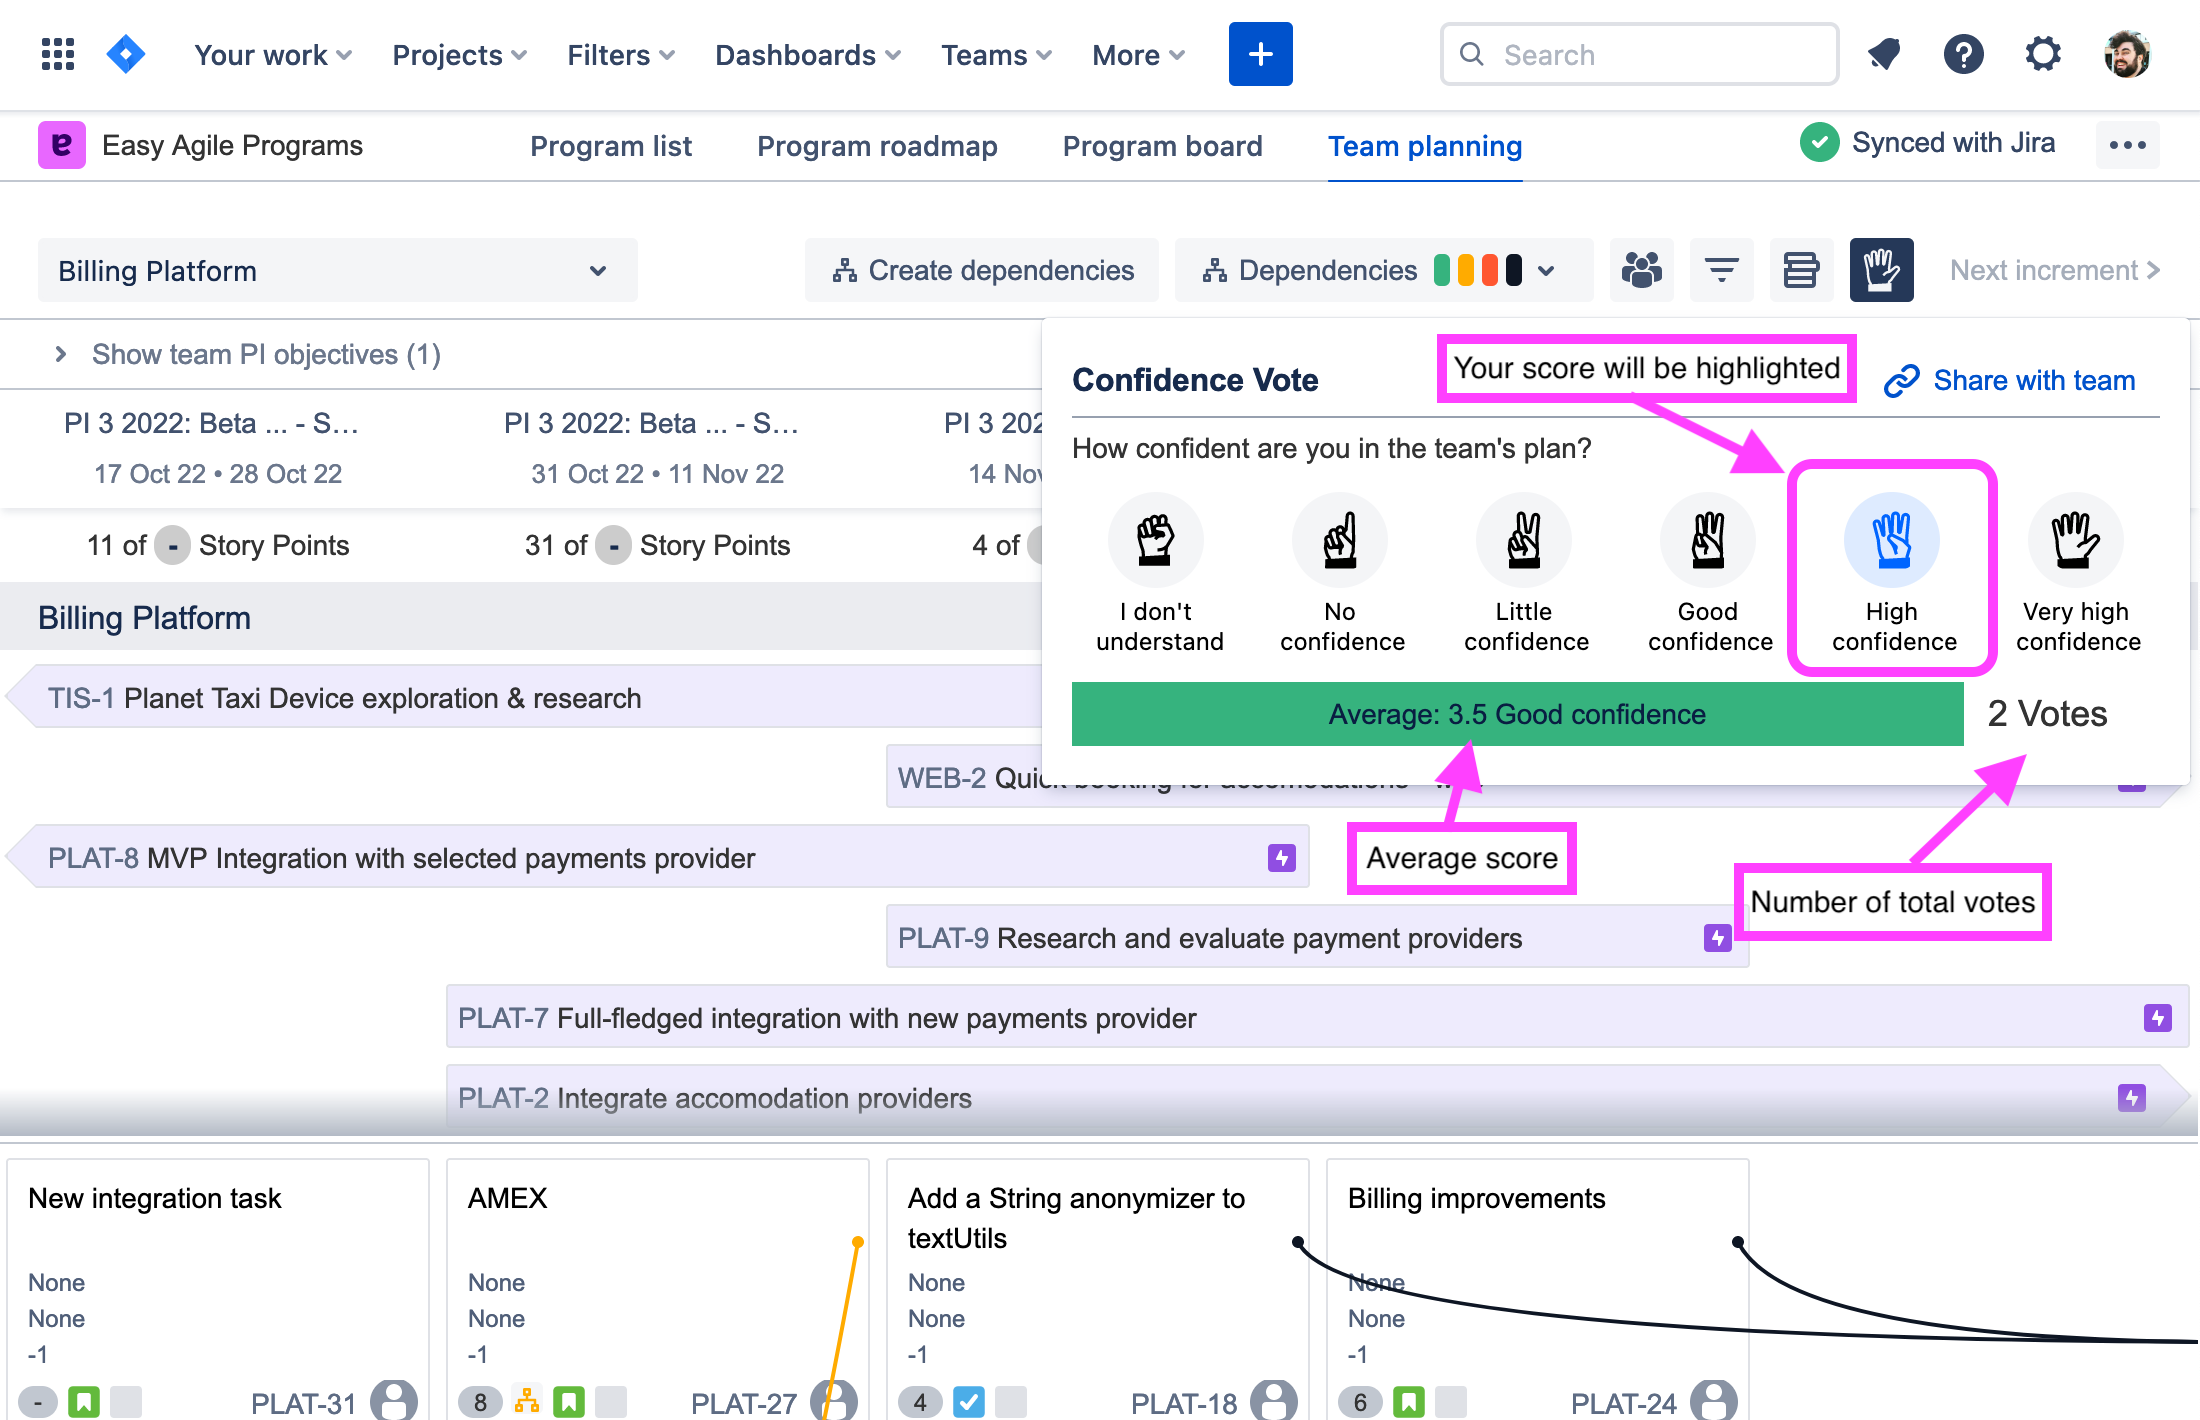Open the team members icon
The height and width of the screenshot is (1420, 2200).
1641,270
